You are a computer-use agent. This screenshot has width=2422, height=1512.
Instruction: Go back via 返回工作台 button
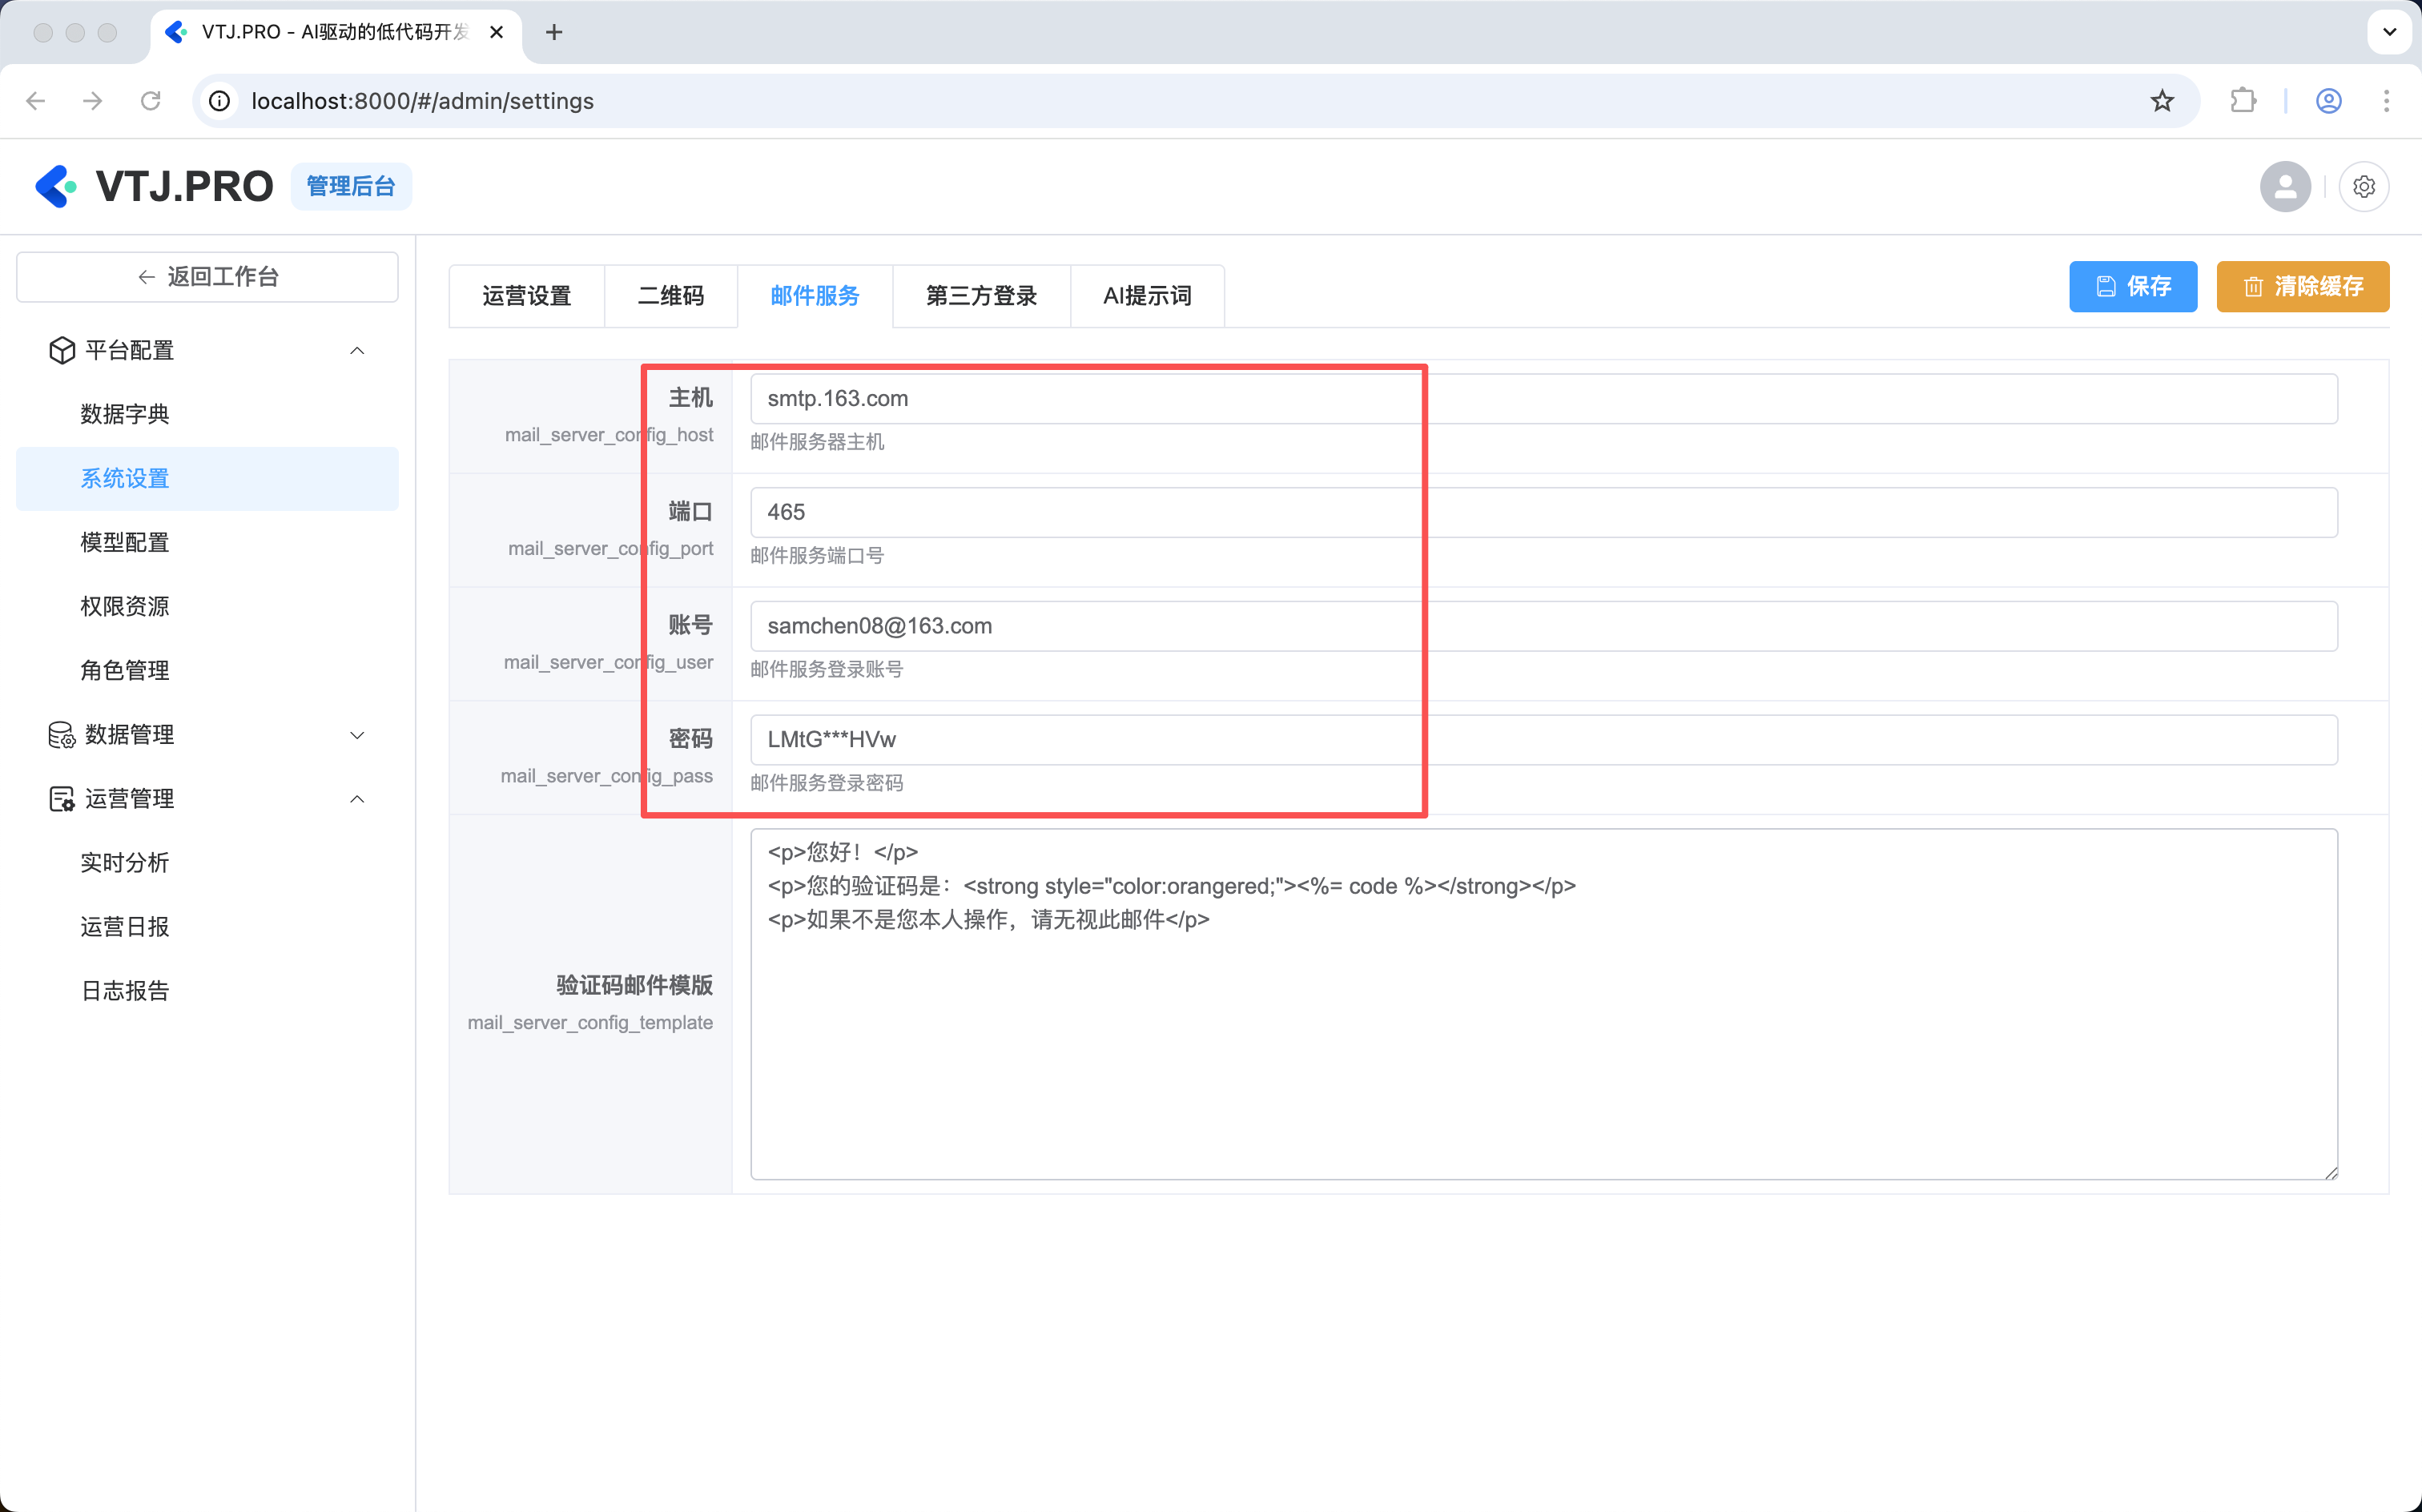[x=207, y=277]
